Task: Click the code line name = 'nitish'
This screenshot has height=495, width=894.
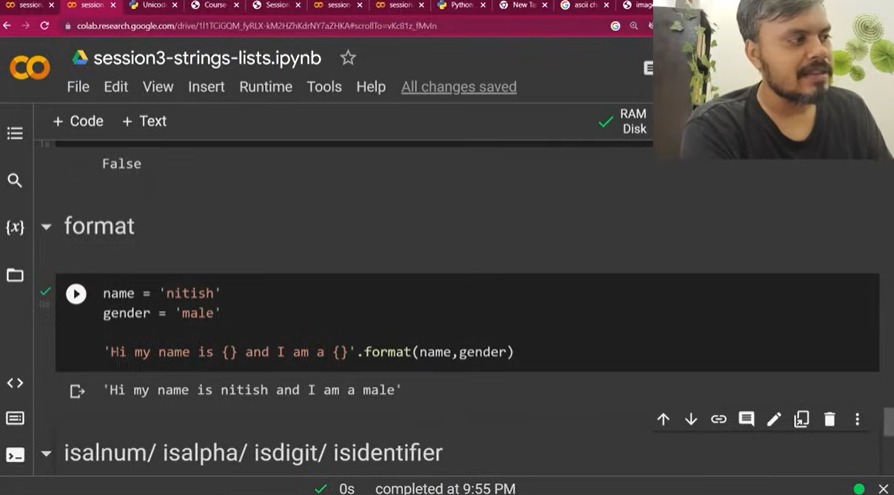Action: 162,293
